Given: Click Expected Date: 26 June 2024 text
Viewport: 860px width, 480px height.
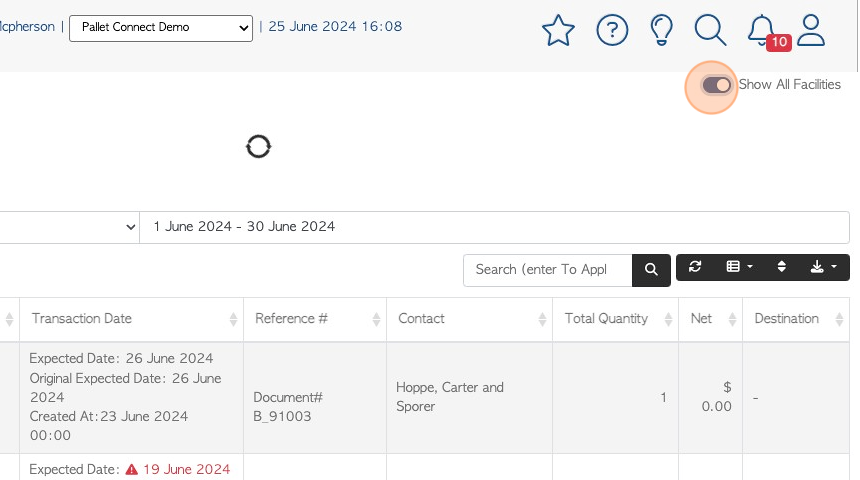Looking at the screenshot, I should (121, 358).
